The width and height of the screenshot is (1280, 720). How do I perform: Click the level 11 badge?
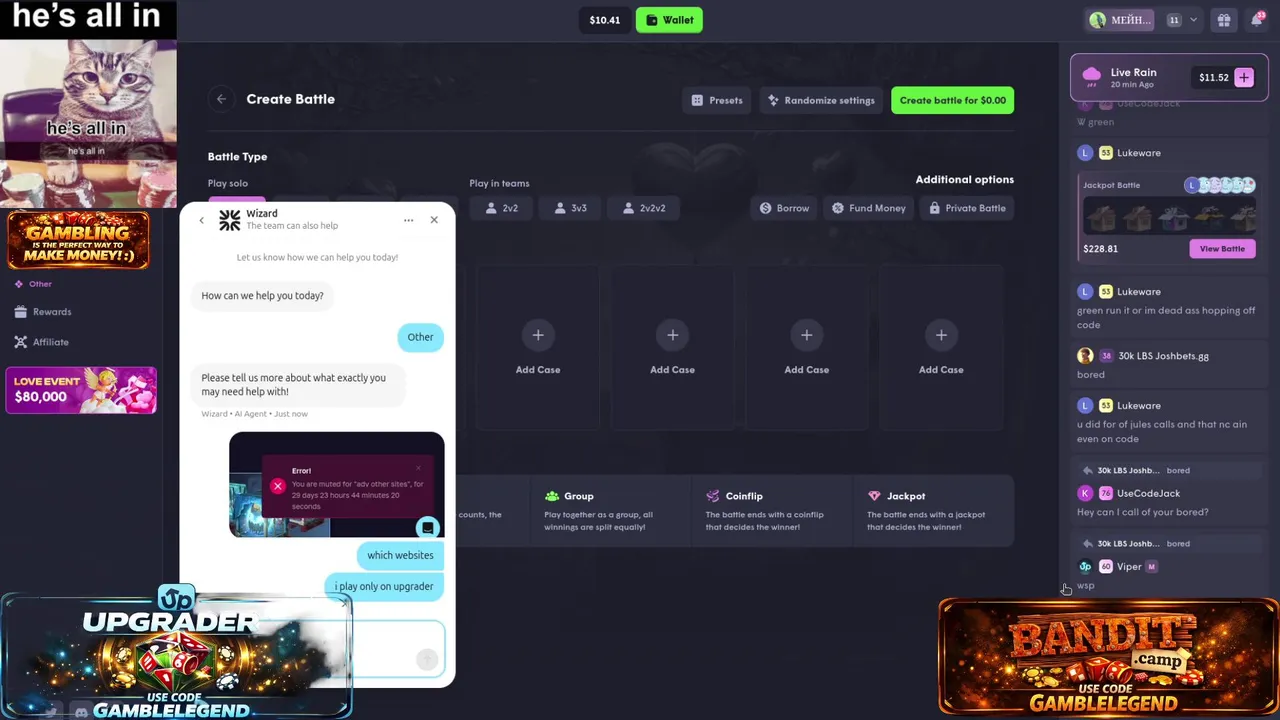pyautogui.click(x=1173, y=20)
